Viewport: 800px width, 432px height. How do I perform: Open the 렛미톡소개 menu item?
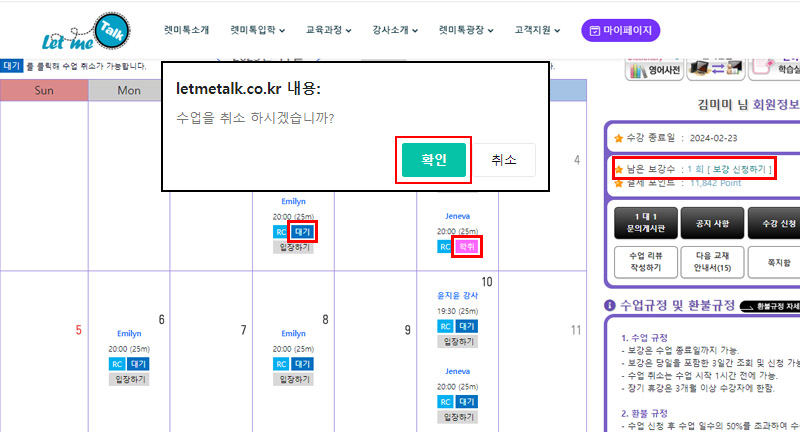click(x=186, y=31)
